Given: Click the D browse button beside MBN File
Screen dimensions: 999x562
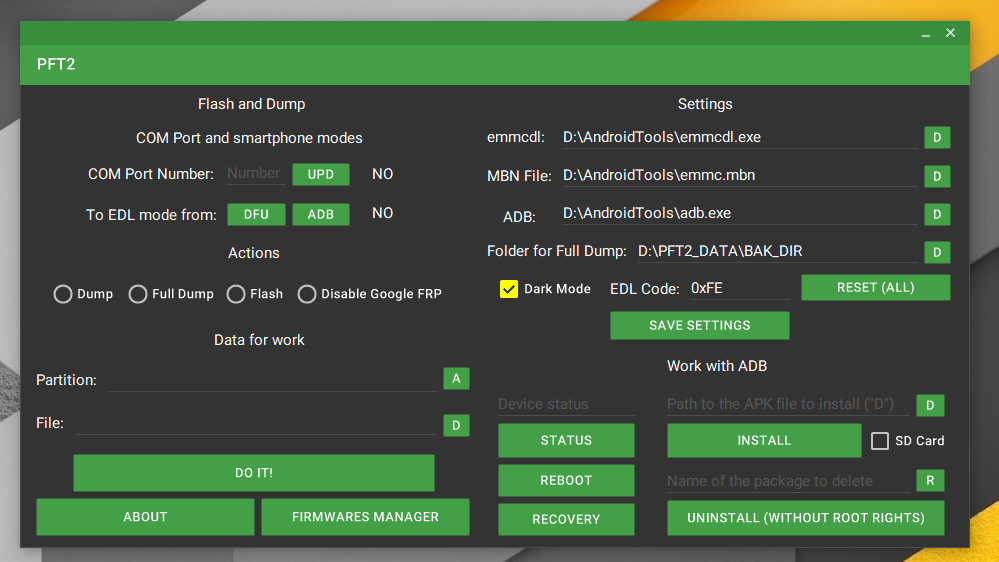Looking at the screenshot, I should point(936,176).
